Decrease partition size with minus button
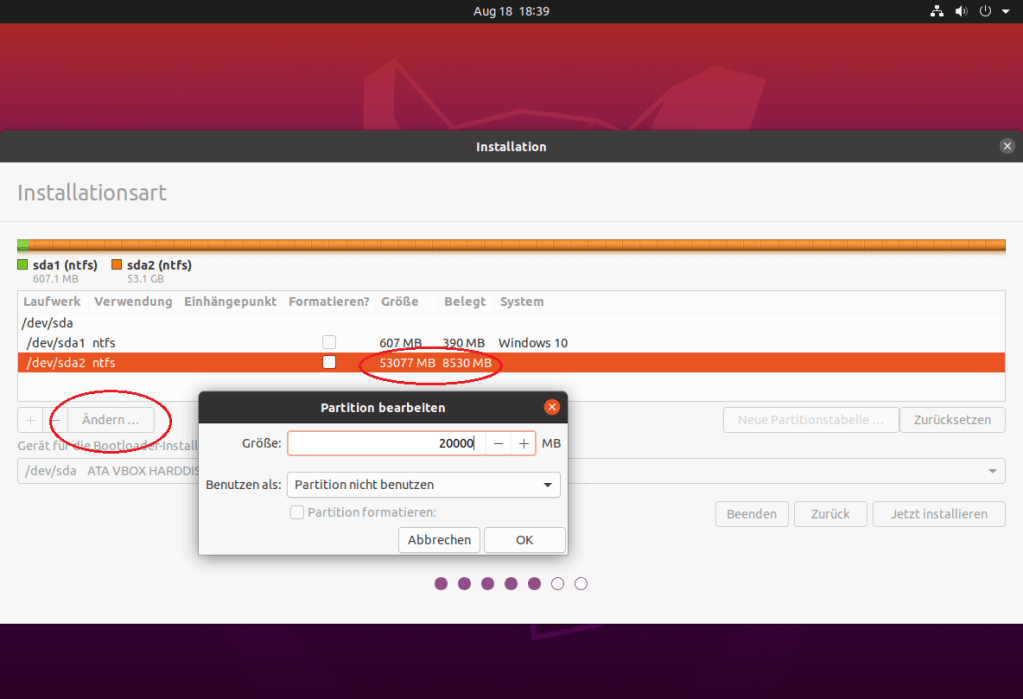The height and width of the screenshot is (699, 1023). [498, 443]
